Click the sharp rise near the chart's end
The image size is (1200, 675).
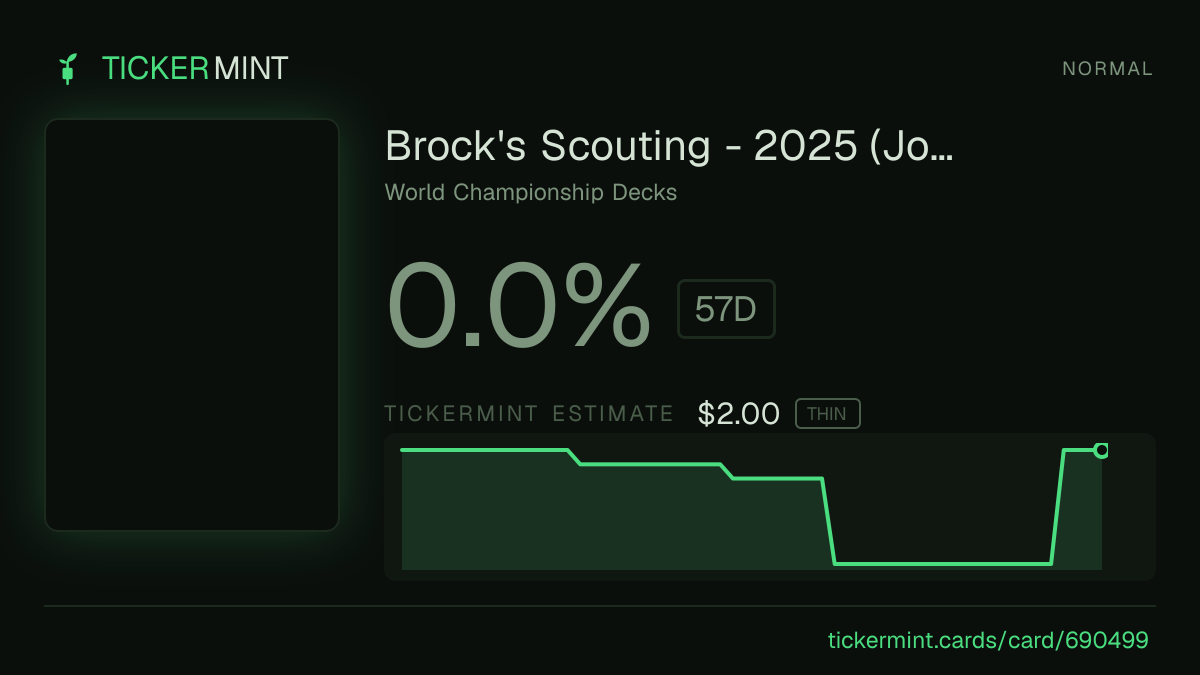point(1057,507)
